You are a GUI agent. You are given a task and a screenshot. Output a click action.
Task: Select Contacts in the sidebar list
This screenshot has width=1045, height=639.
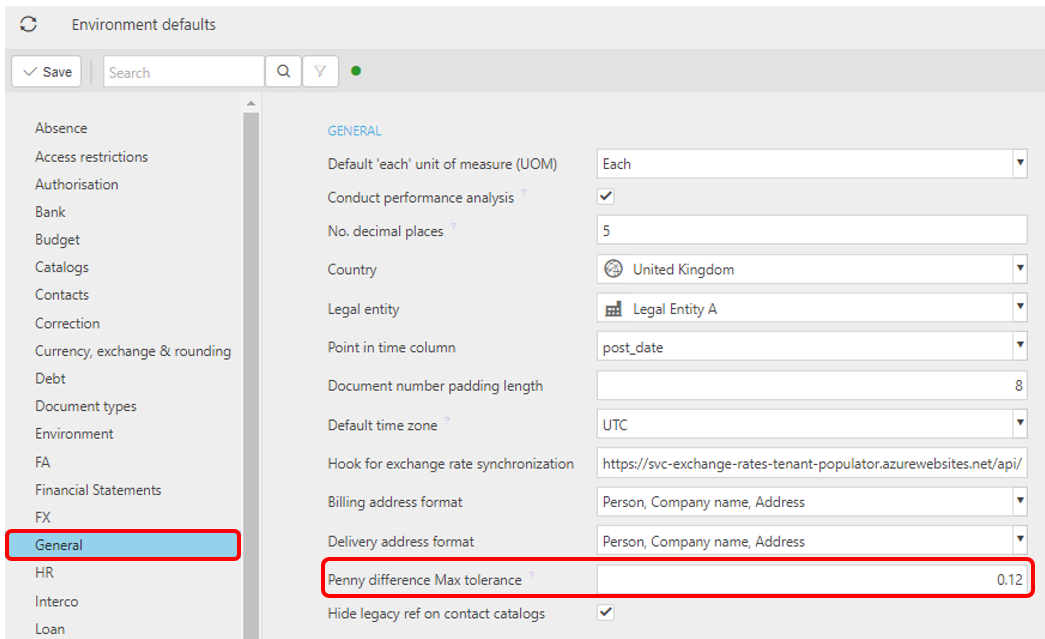61,295
